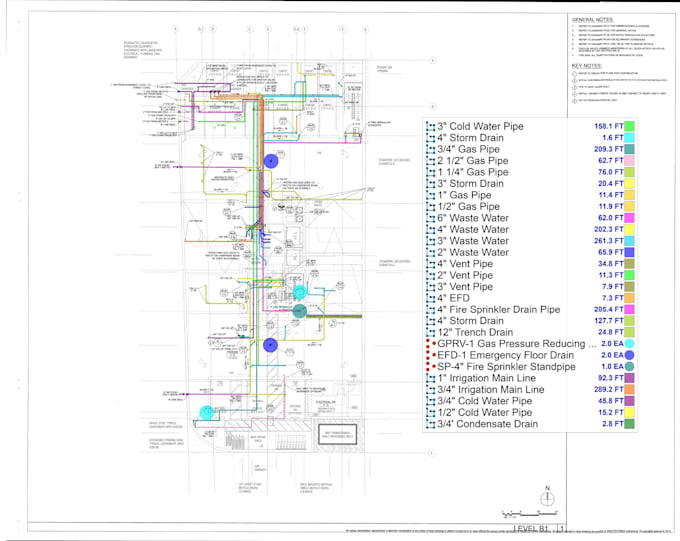Select the pink swatch for 2 1/2" Gas Pipe
The height and width of the screenshot is (541, 680).
(x=629, y=161)
